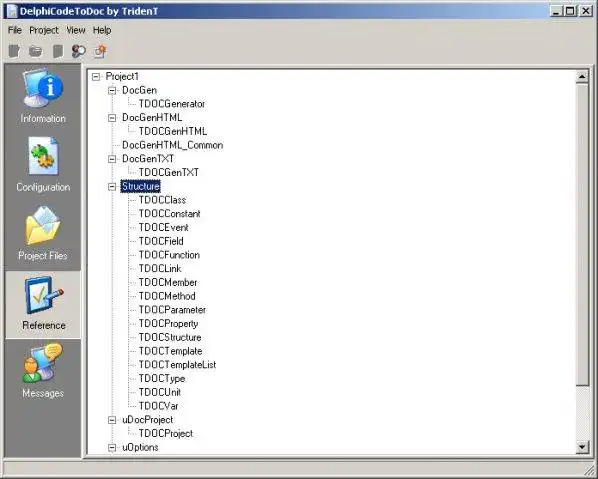Select the Reference panel in the sidebar
The height and width of the screenshot is (479, 598).
43,304
